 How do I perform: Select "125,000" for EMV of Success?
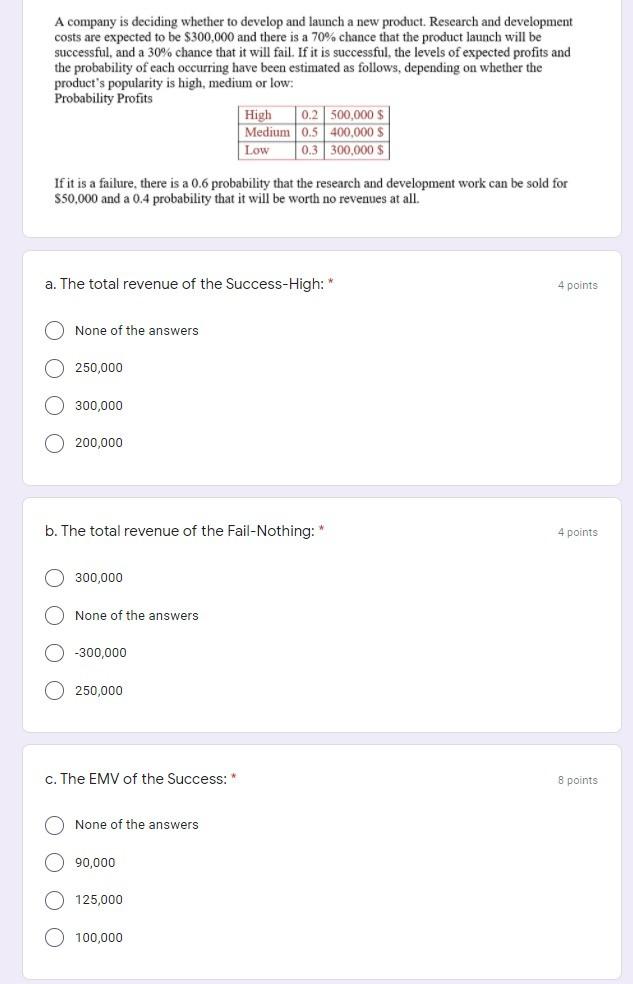tap(55, 899)
